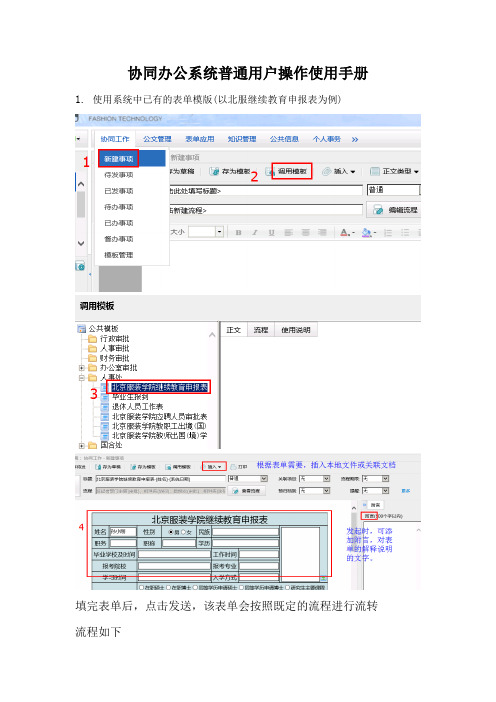Check the 在职硕士 checkbox

click(x=141, y=587)
